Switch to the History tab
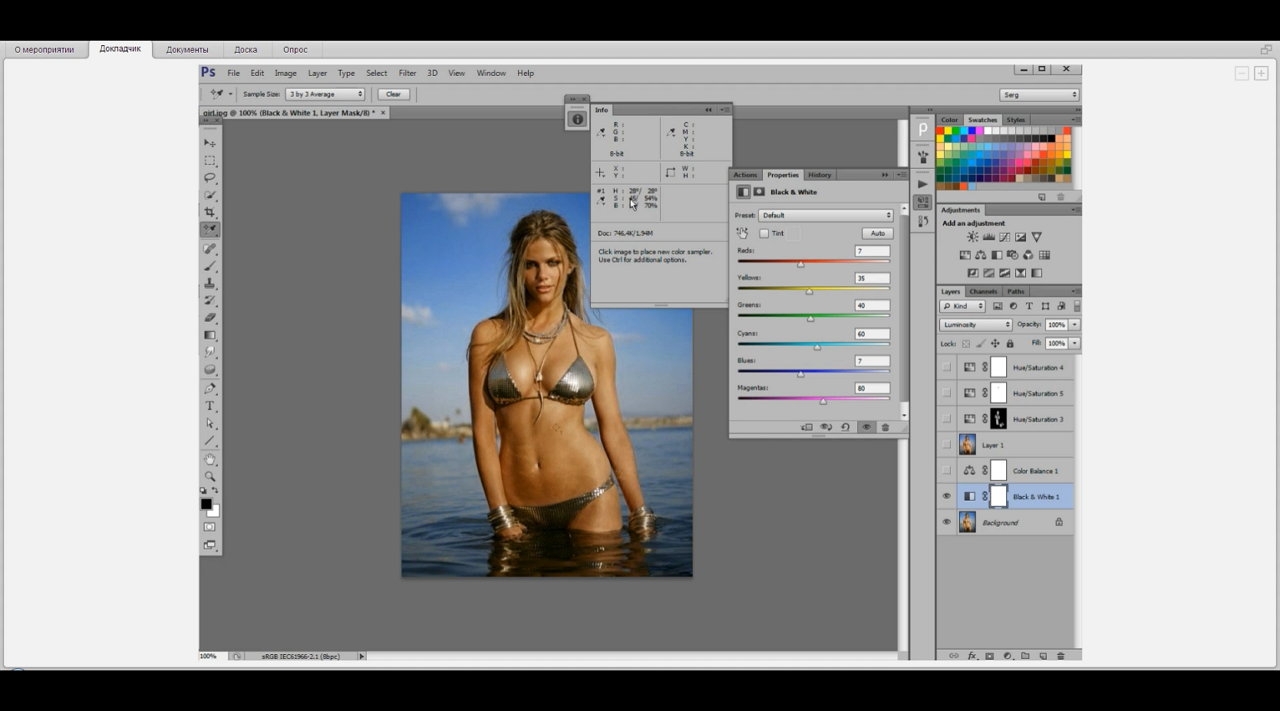1280x711 pixels. pyautogui.click(x=820, y=175)
